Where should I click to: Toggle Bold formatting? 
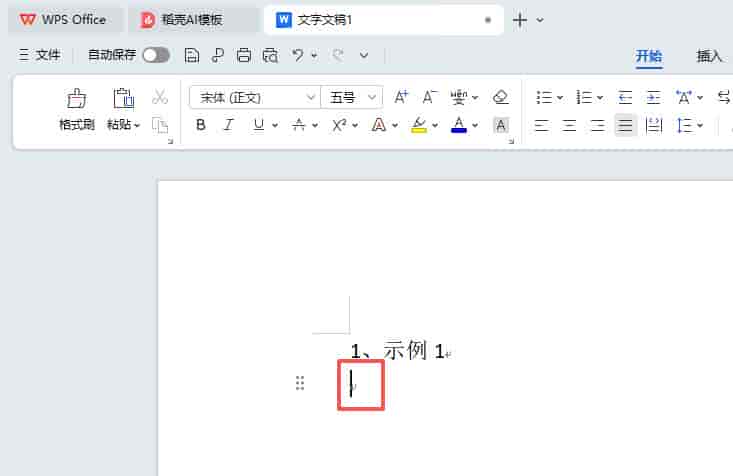(x=201, y=125)
